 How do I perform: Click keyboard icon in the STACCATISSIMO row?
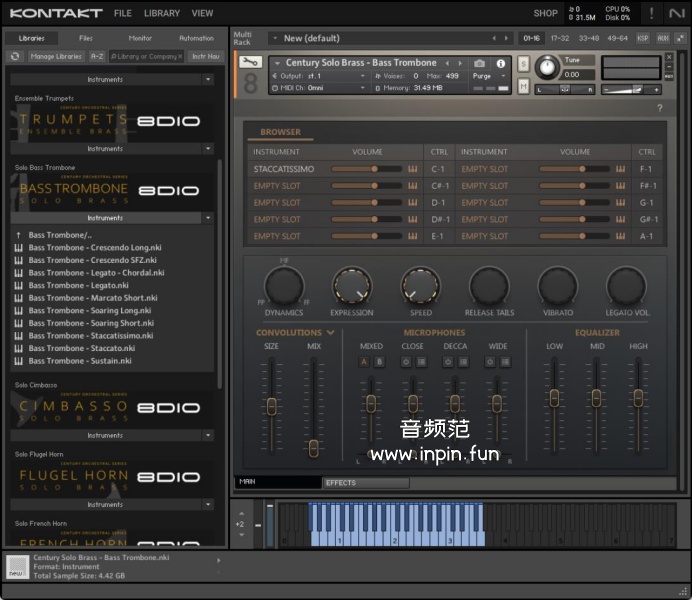tap(411, 169)
